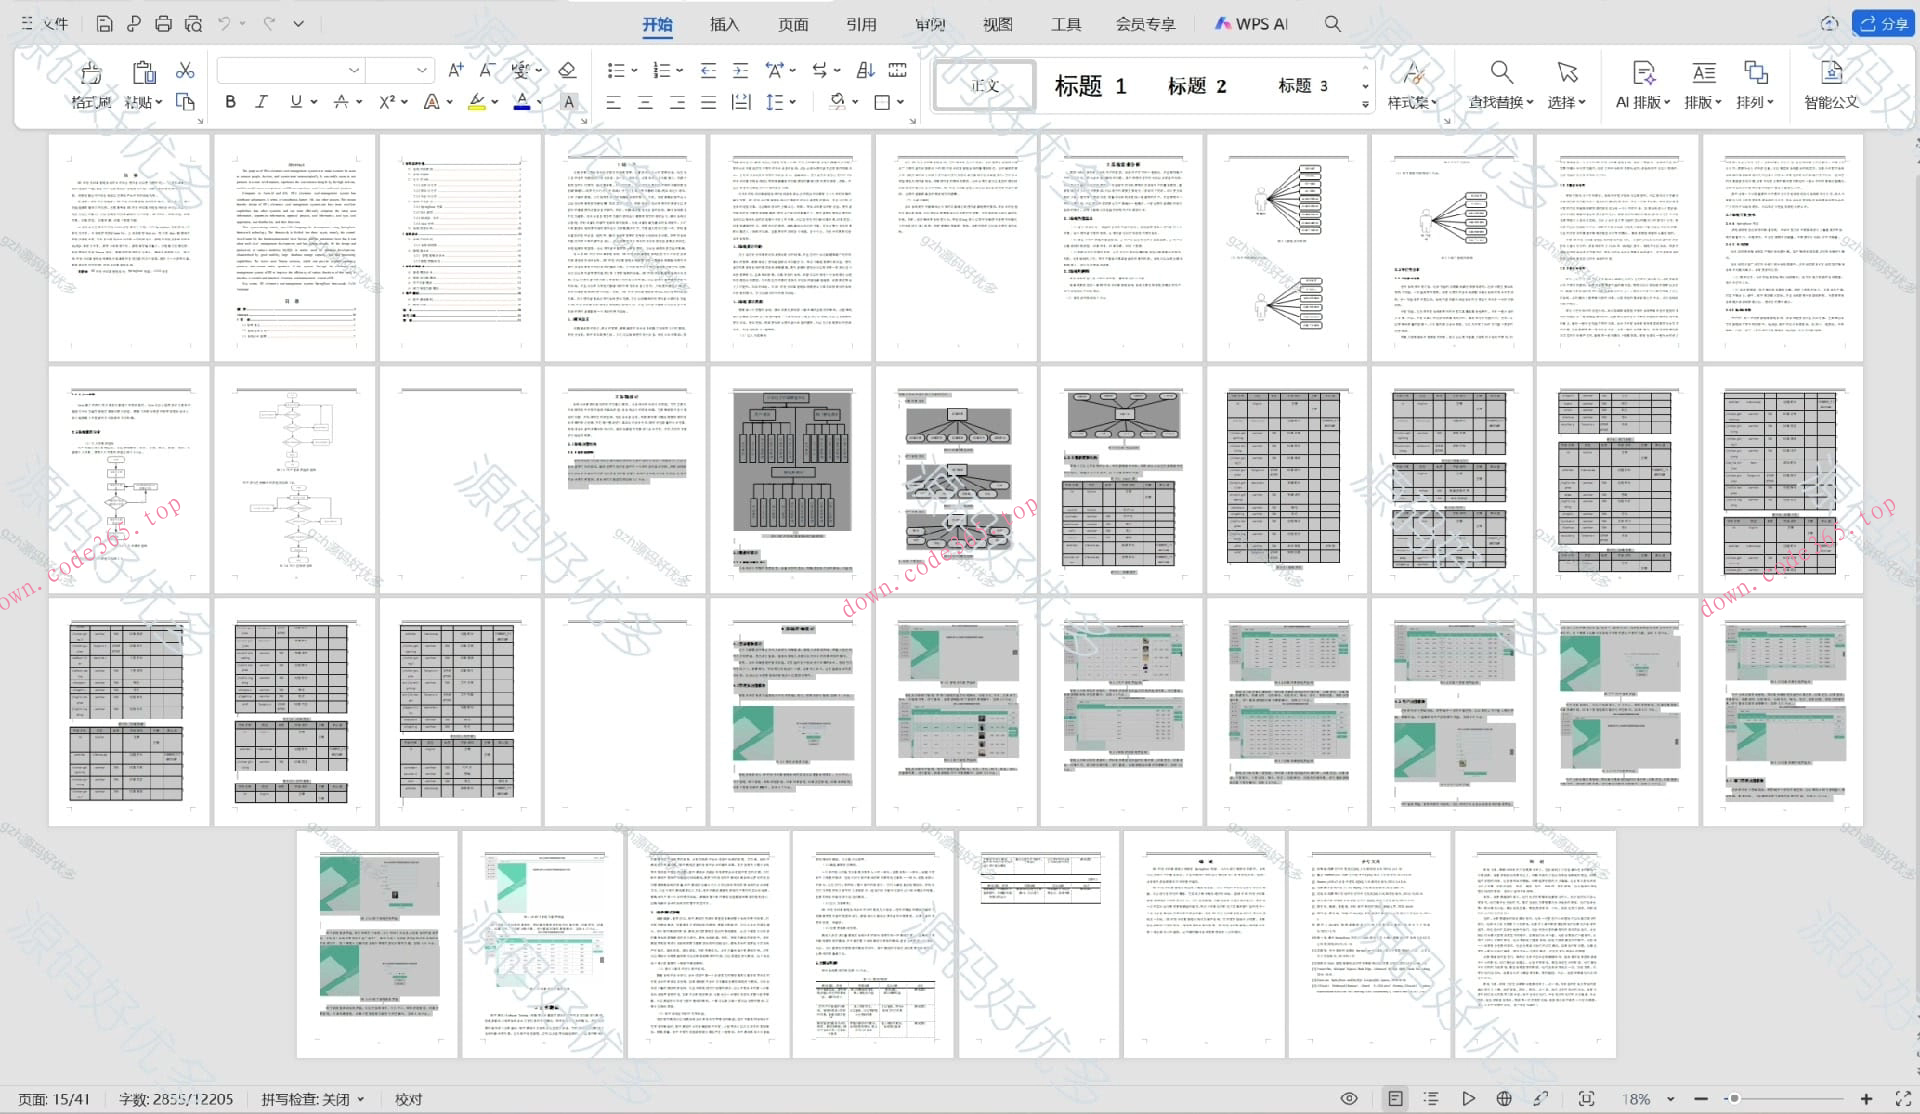This screenshot has width=1920, height=1114.
Task: Click the text sort icon
Action: pyautogui.click(x=866, y=70)
